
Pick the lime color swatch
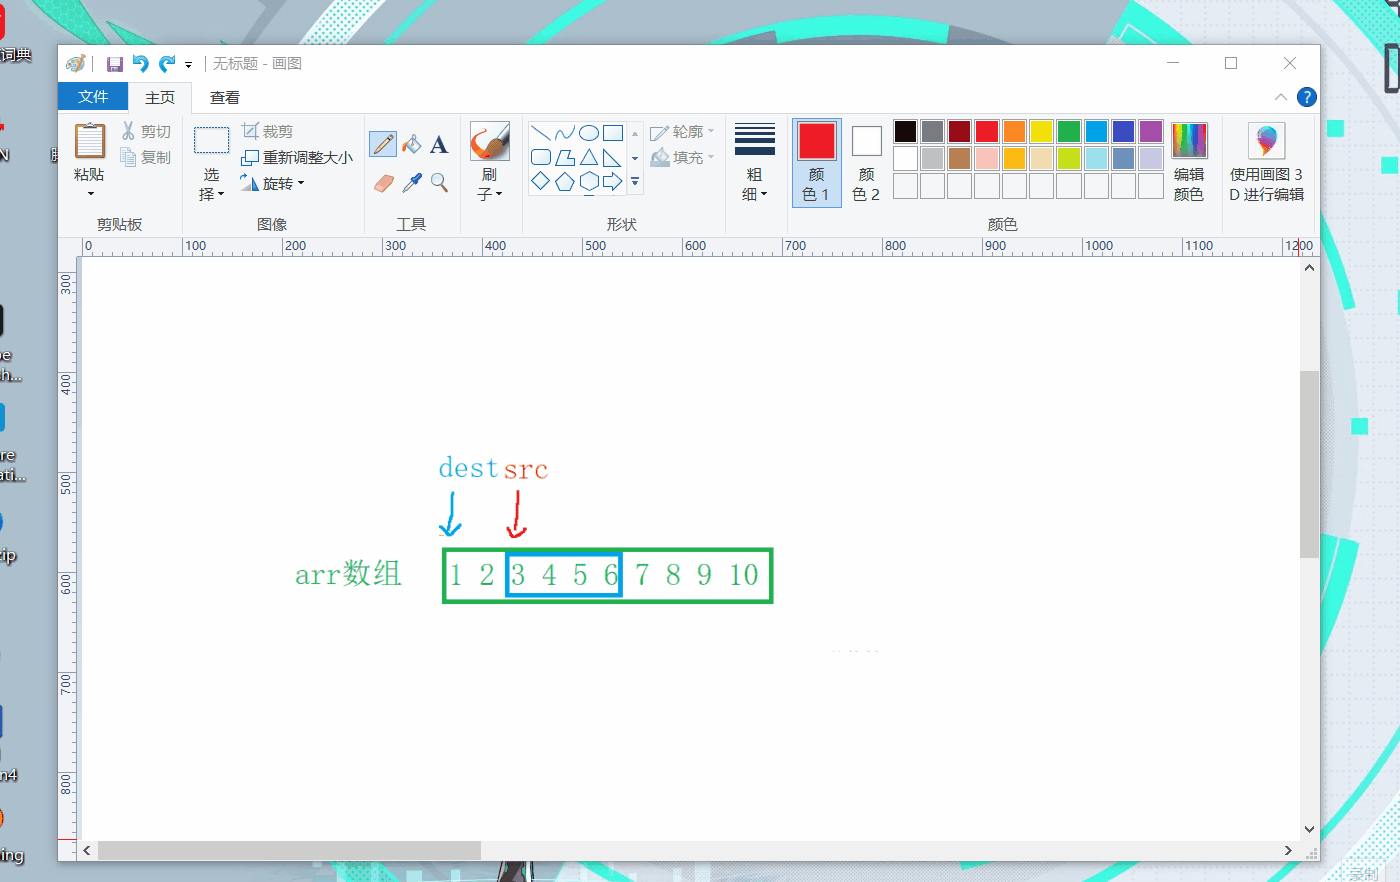tap(1069, 159)
